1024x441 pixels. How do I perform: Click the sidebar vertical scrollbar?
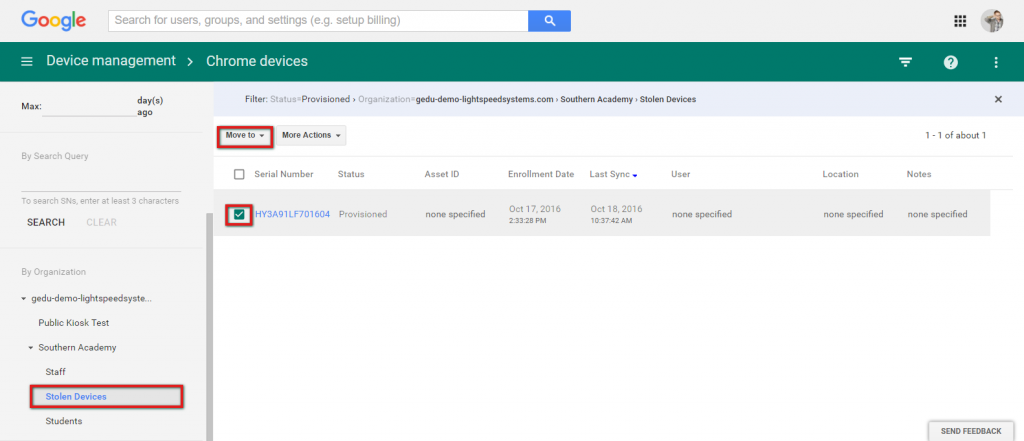(x=209, y=327)
